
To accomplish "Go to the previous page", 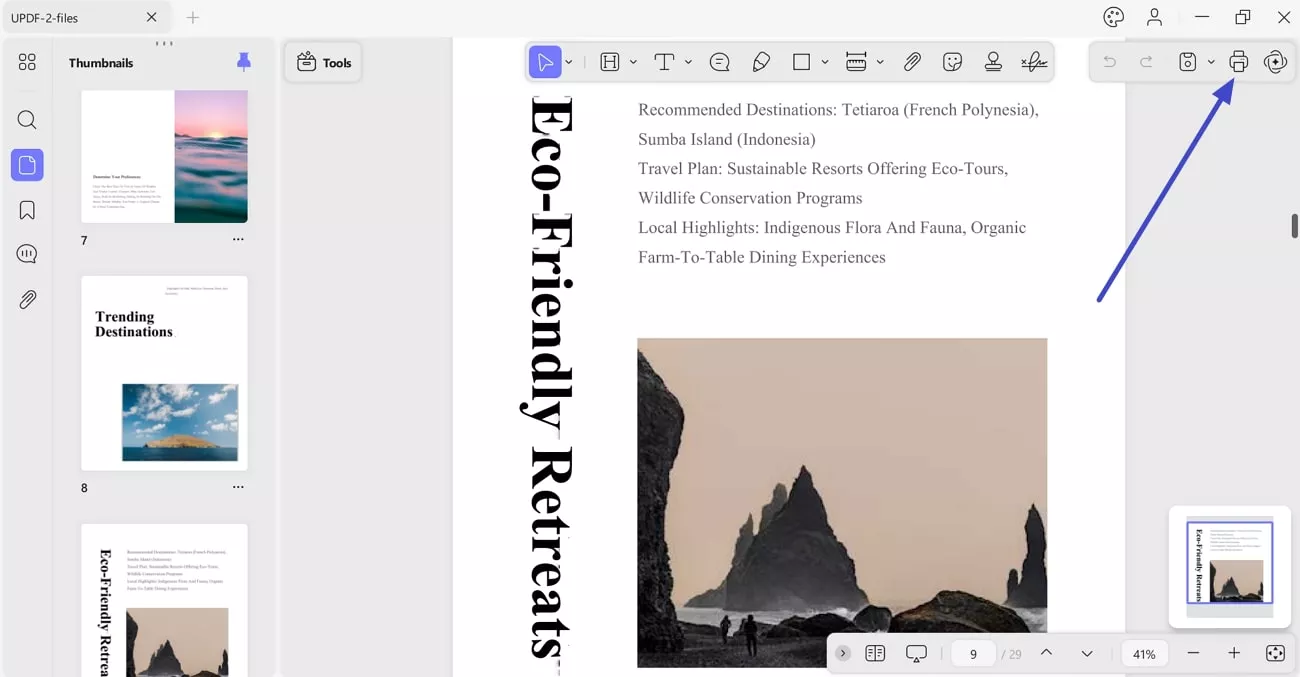I will click(x=1046, y=653).
